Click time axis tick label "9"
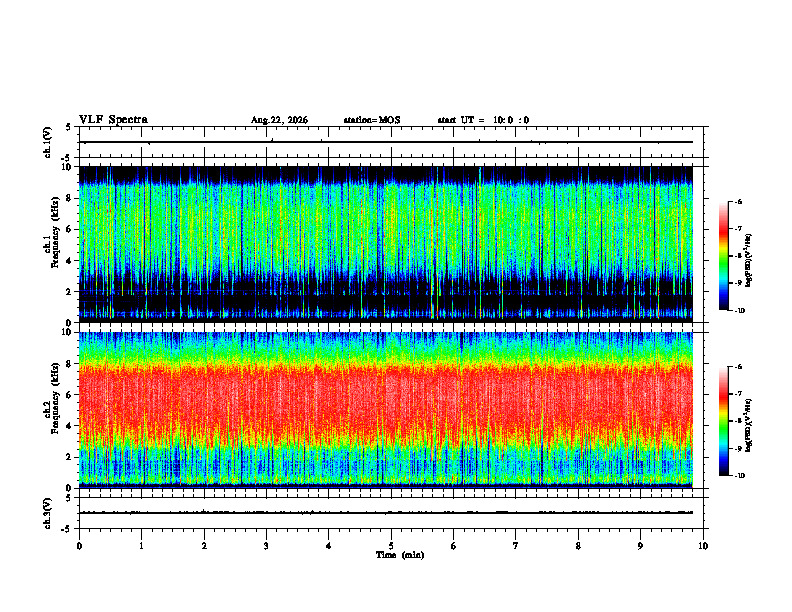The image size is (792, 612). 640,546
